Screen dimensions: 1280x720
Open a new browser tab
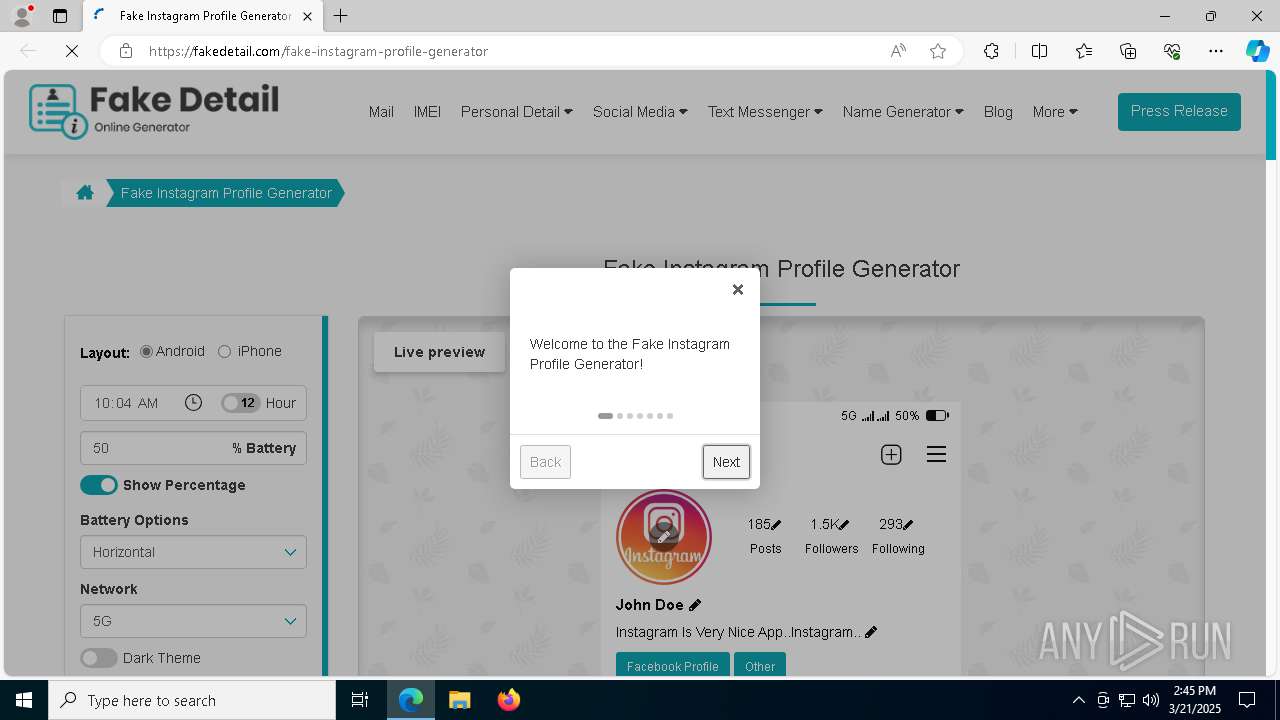tap(341, 16)
